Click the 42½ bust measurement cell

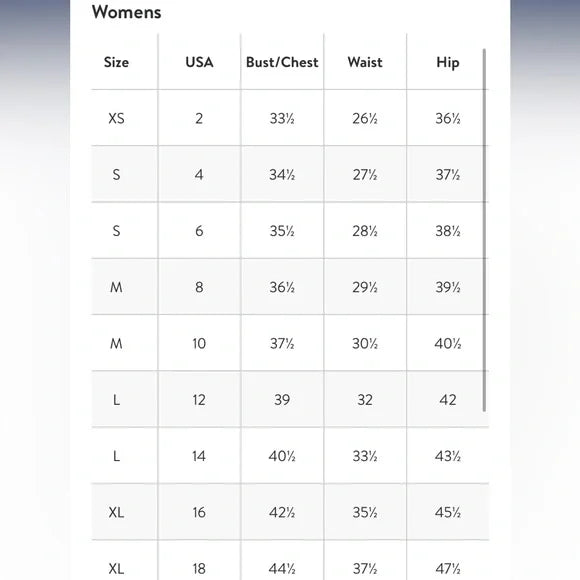(282, 512)
